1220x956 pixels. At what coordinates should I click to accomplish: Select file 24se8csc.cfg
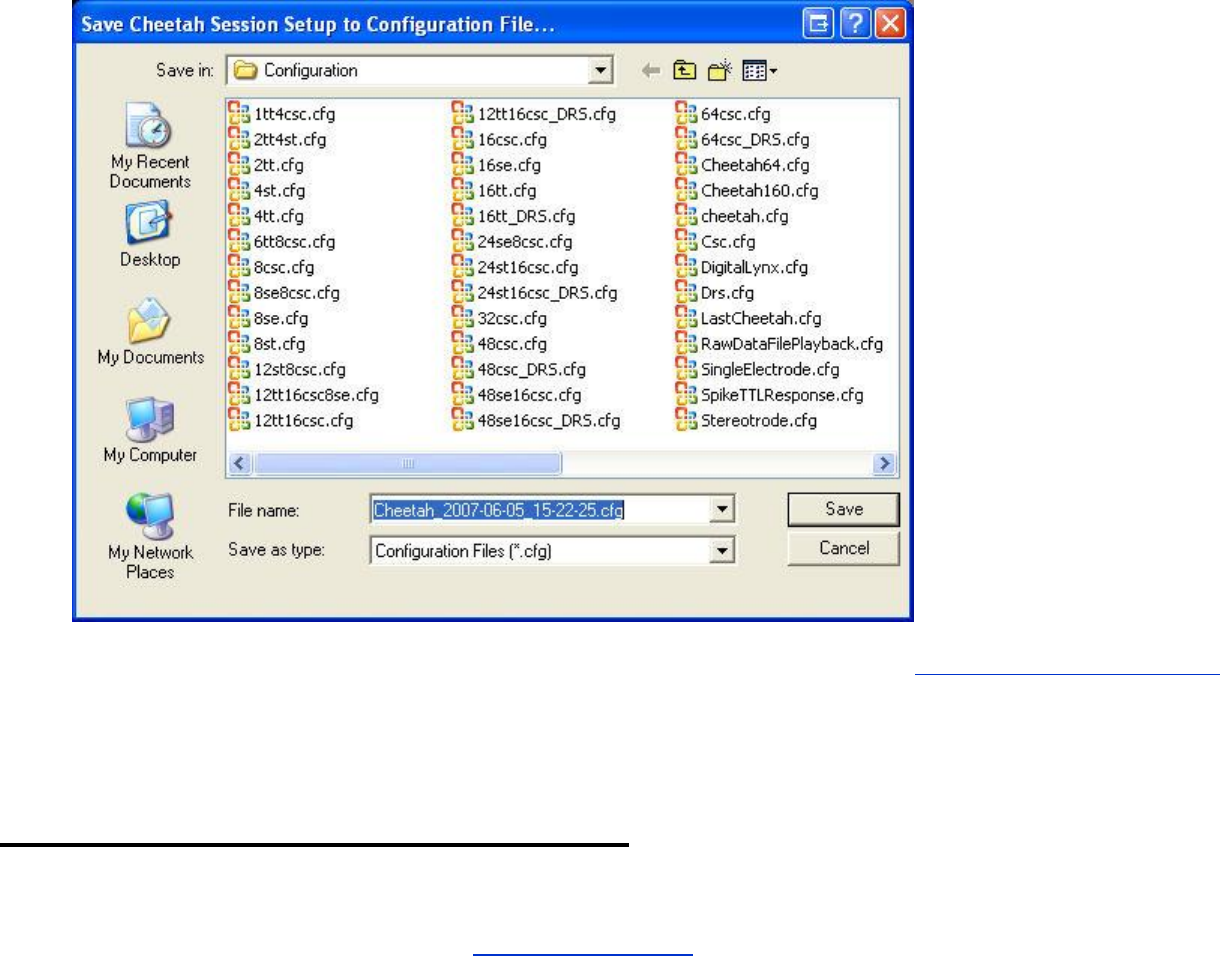click(514, 242)
